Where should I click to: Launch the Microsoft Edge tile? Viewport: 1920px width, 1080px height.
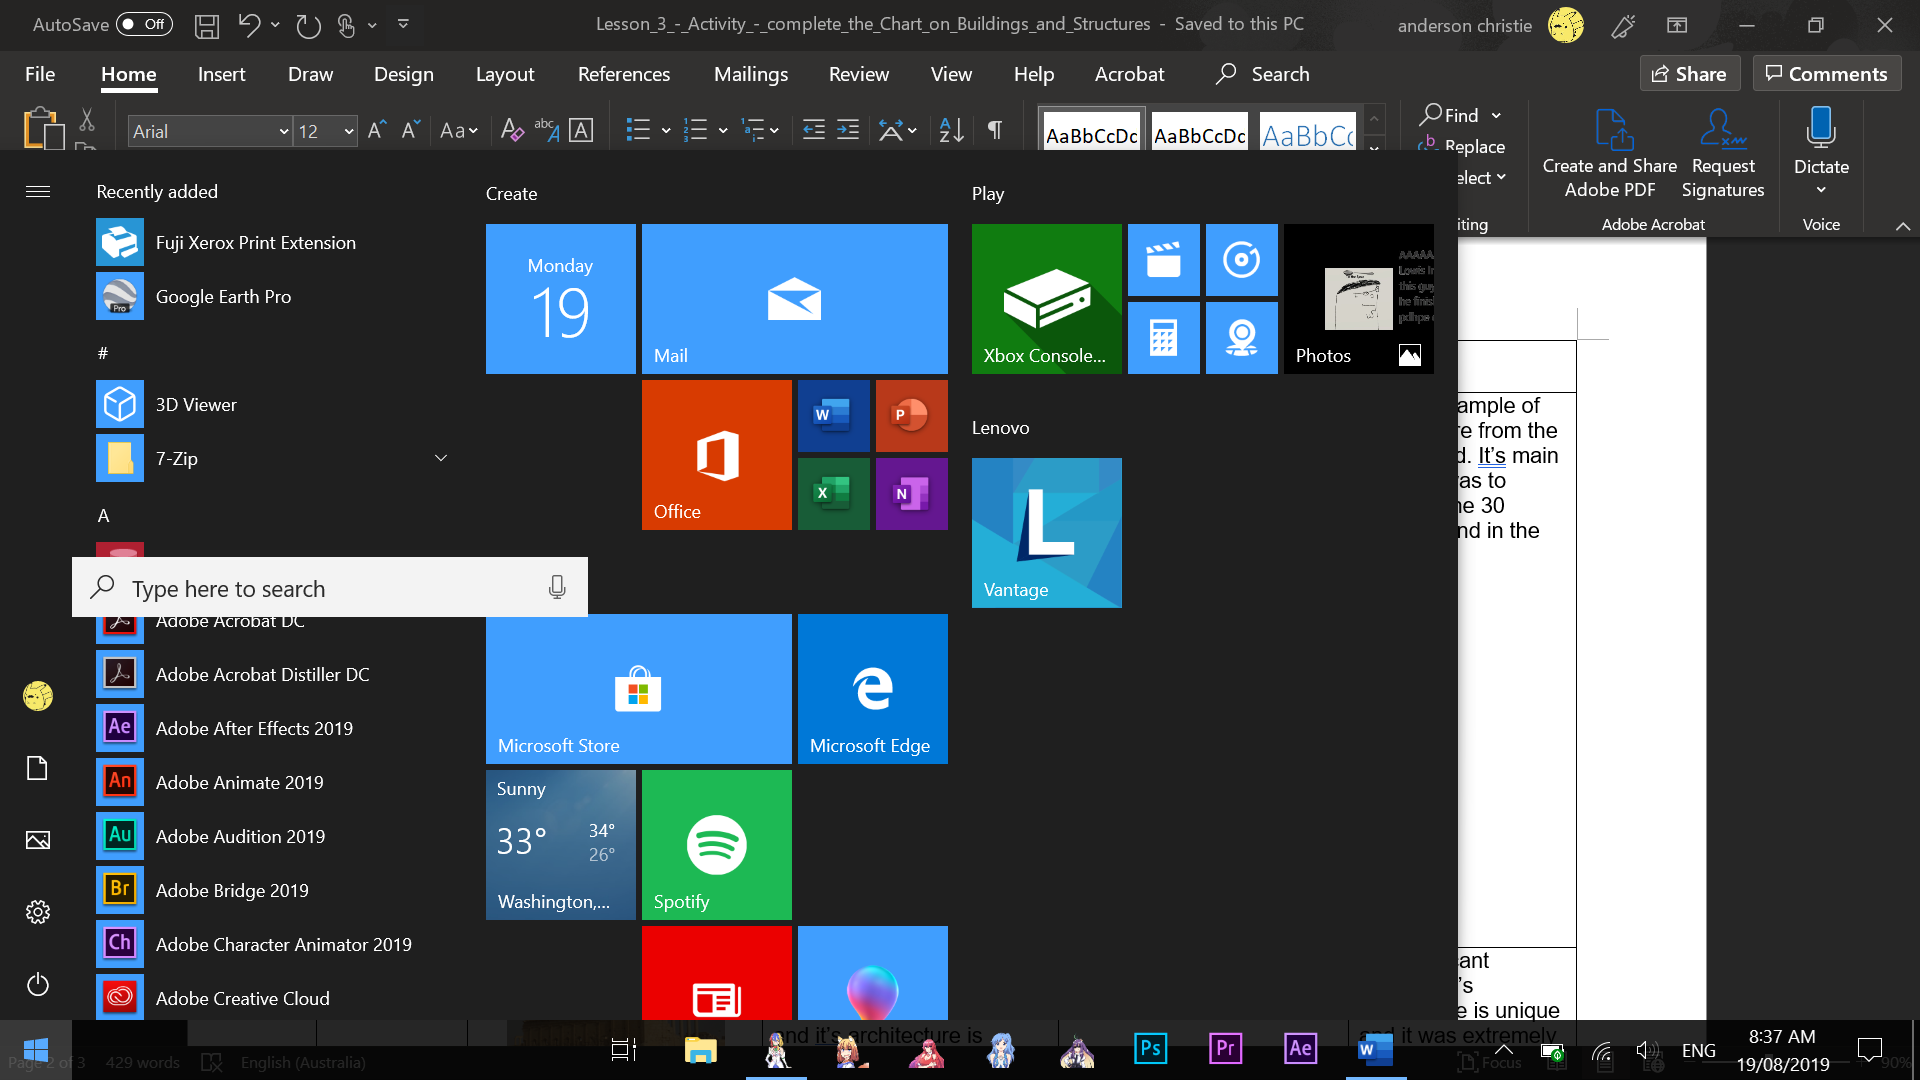coord(872,689)
